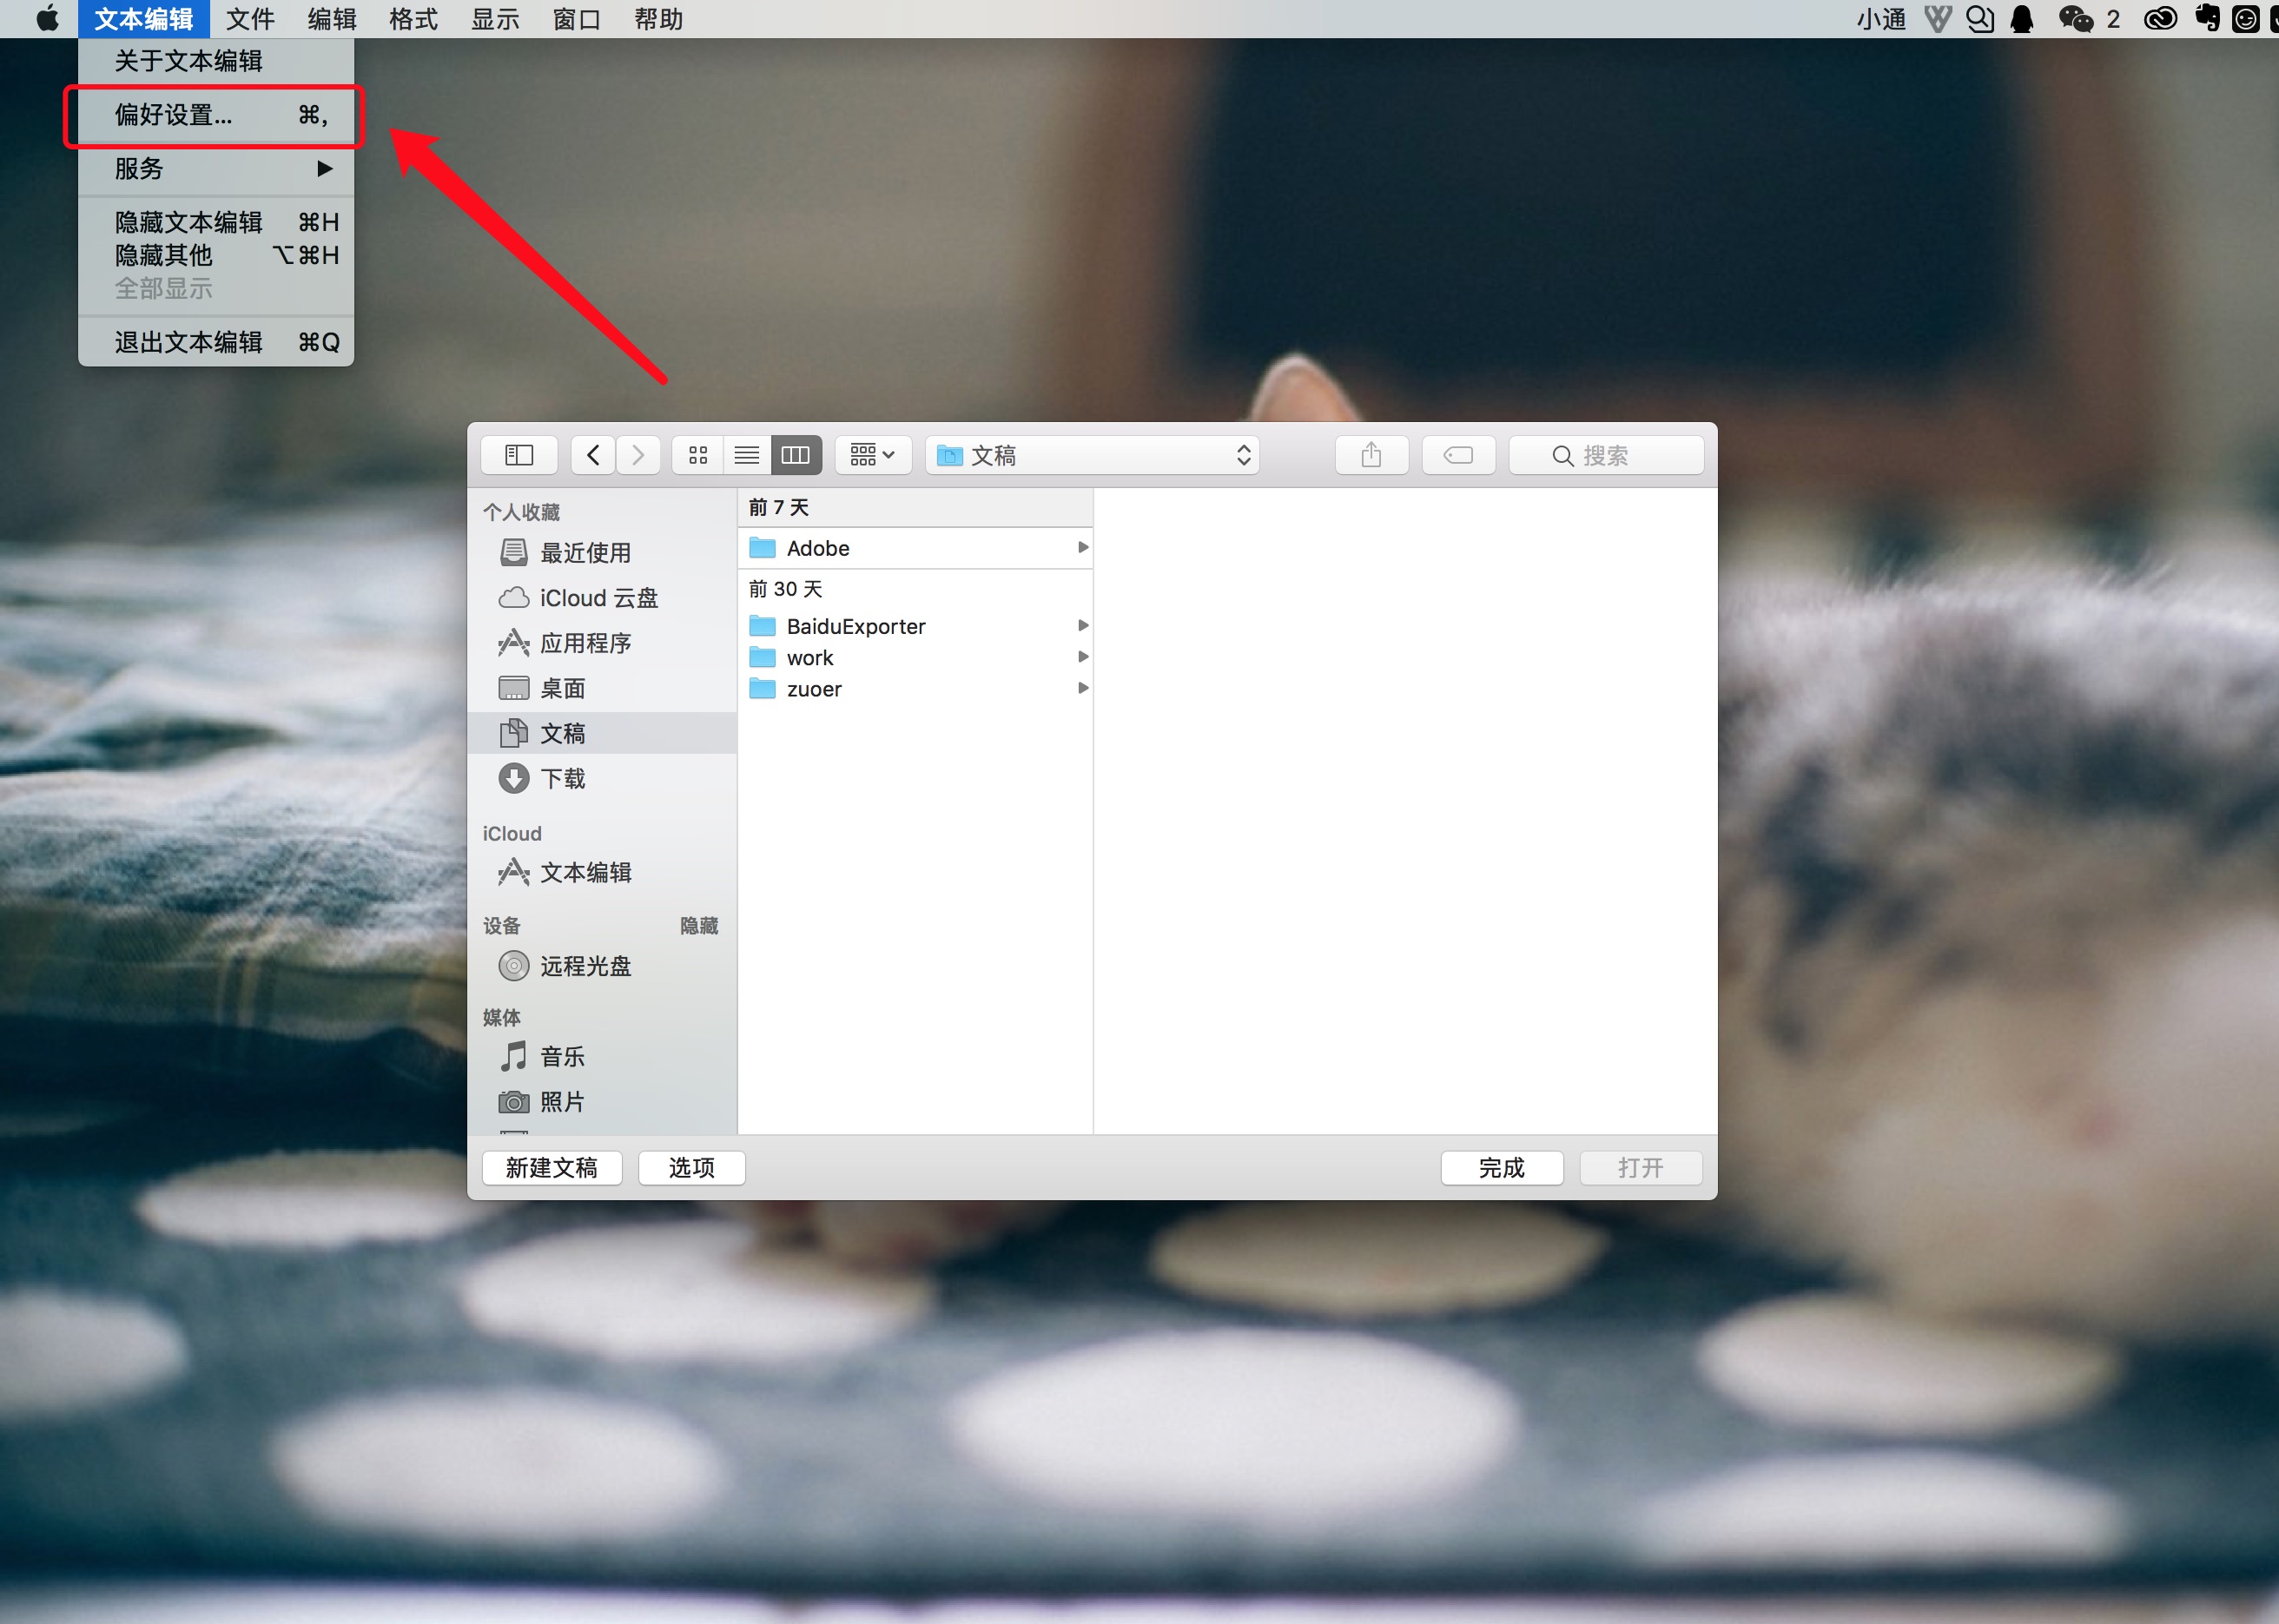Hide the 设备 section via 隐藏

pos(699,926)
